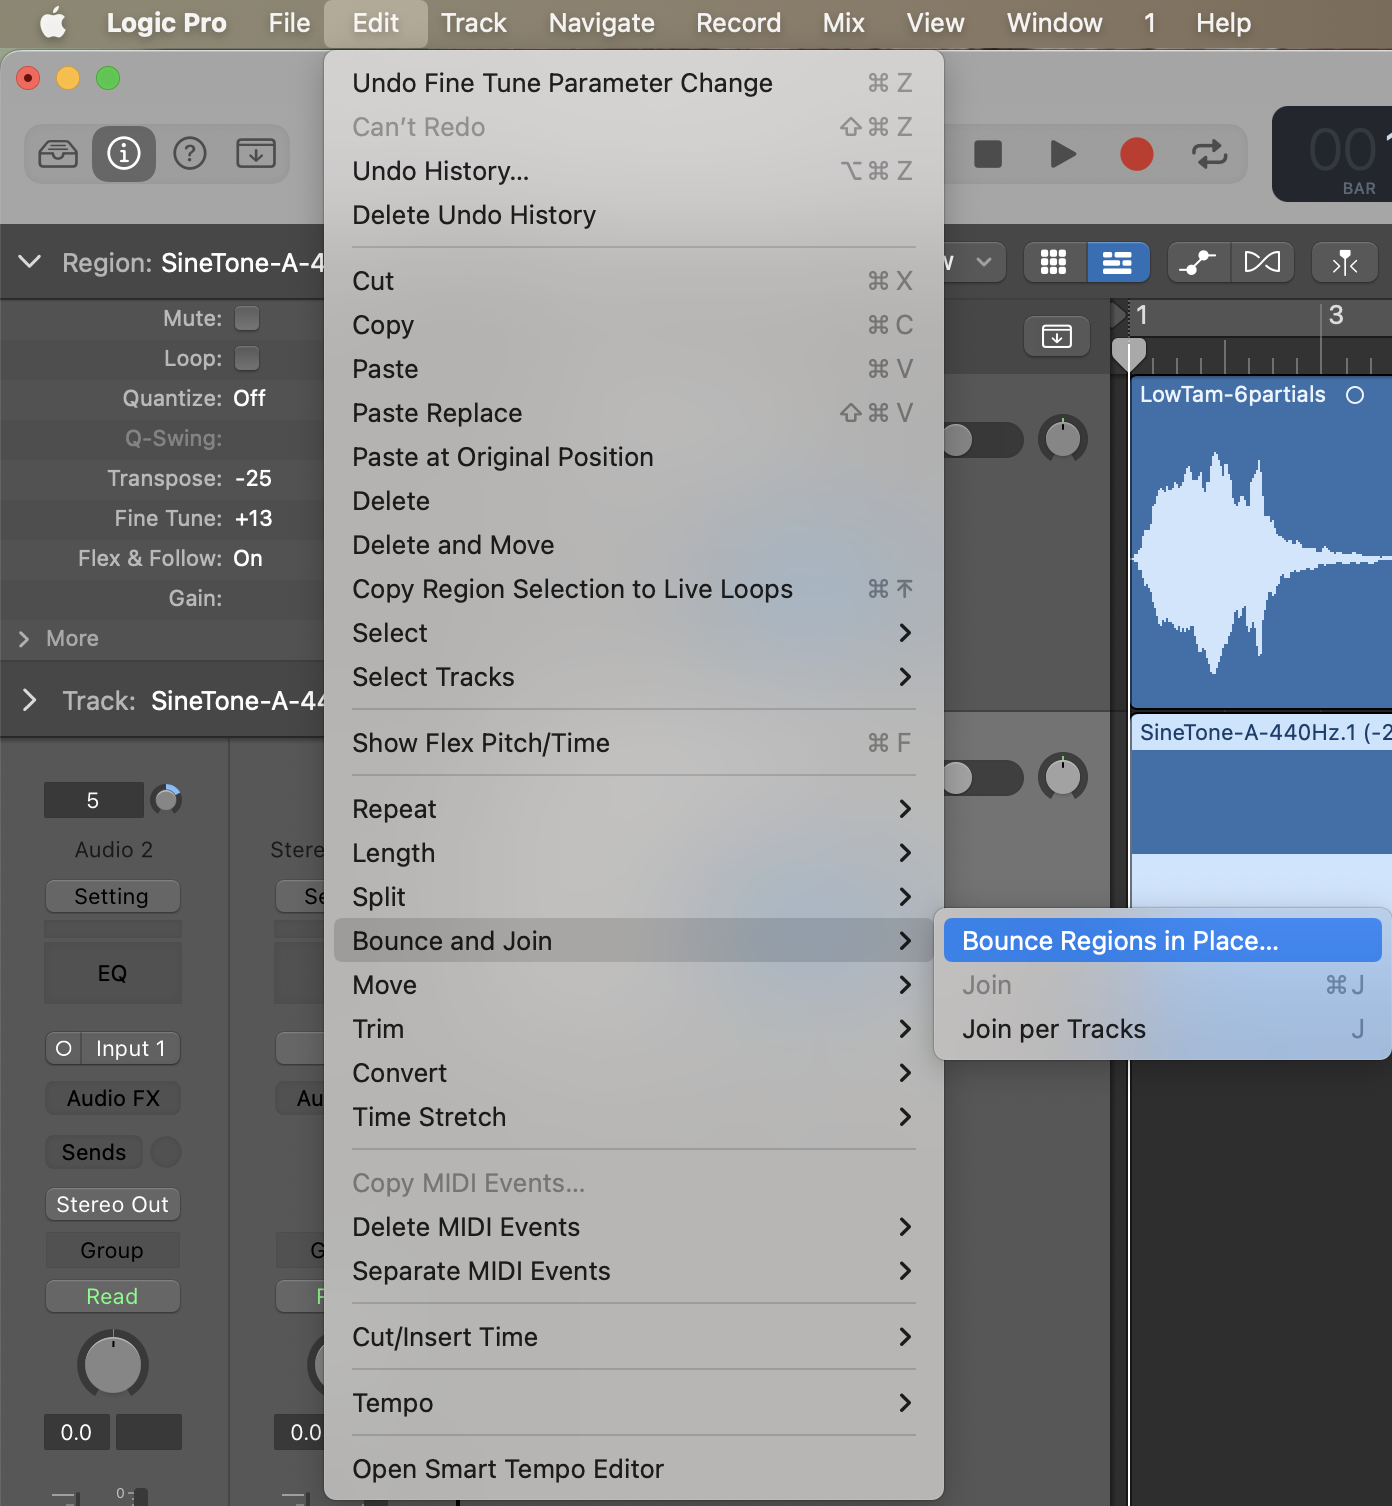Adjust the channel strip pan knob
1392x1506 pixels.
tap(113, 1364)
